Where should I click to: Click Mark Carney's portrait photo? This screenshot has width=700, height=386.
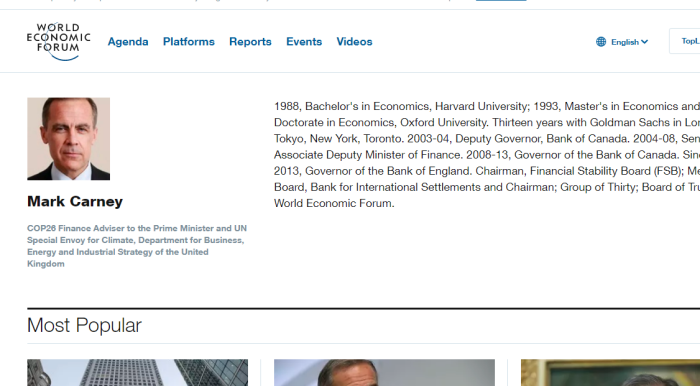(x=68, y=139)
